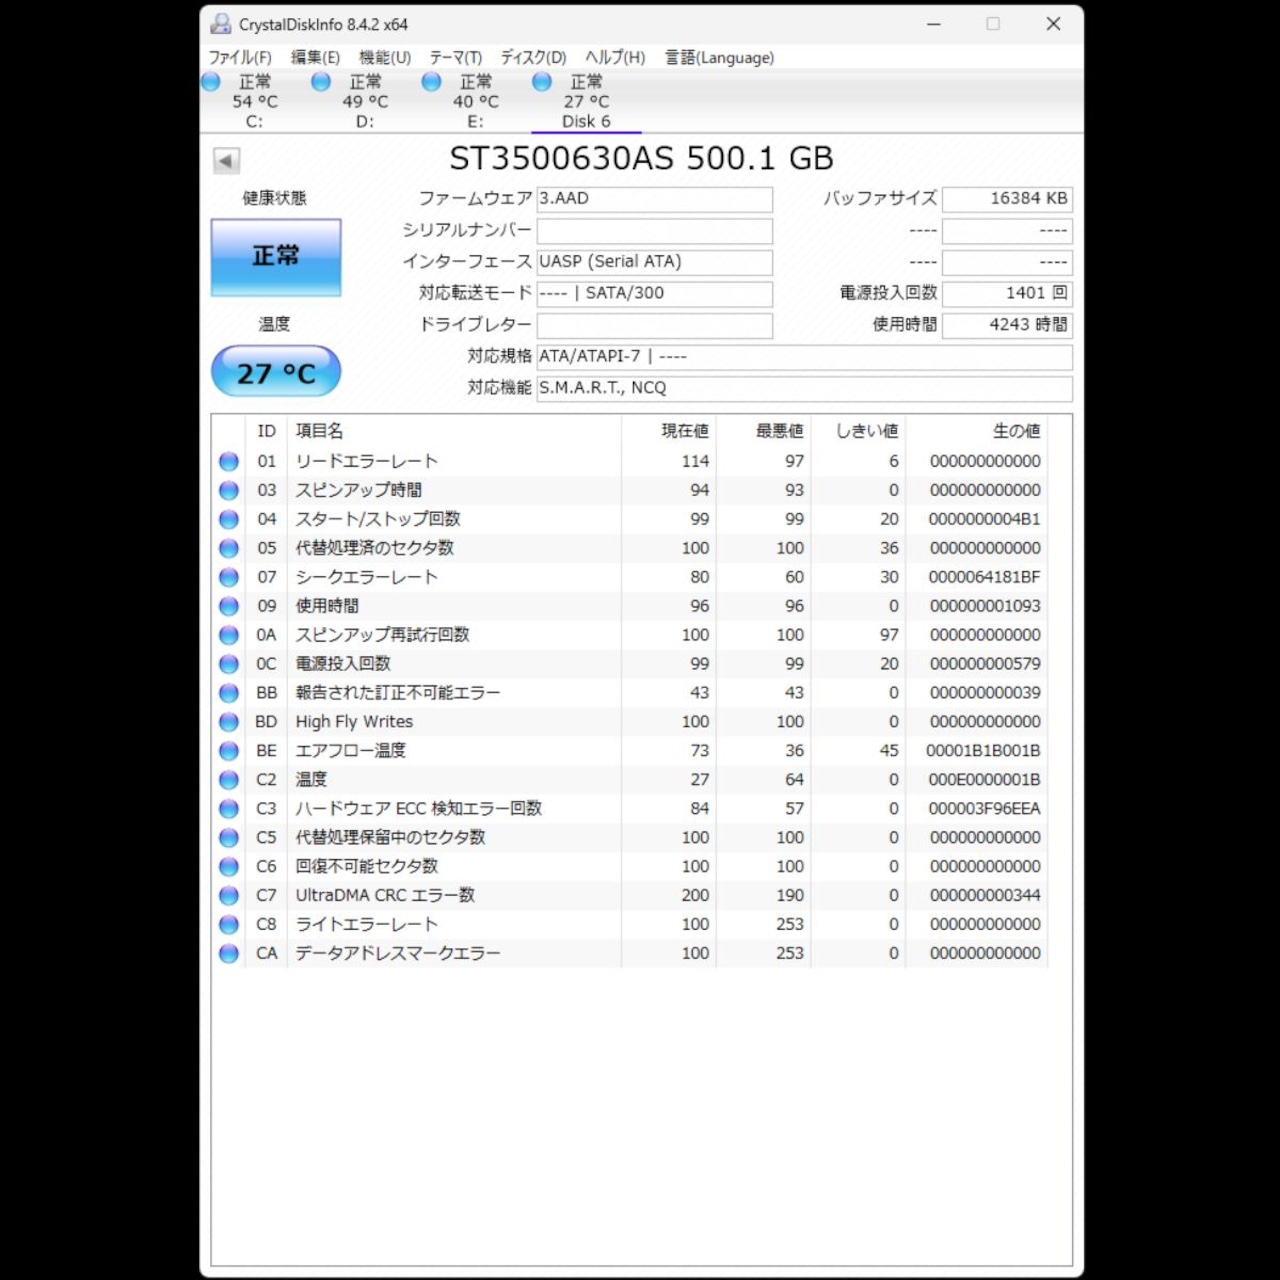
Task: Switch to the Disk 6 tab
Action: (586, 101)
